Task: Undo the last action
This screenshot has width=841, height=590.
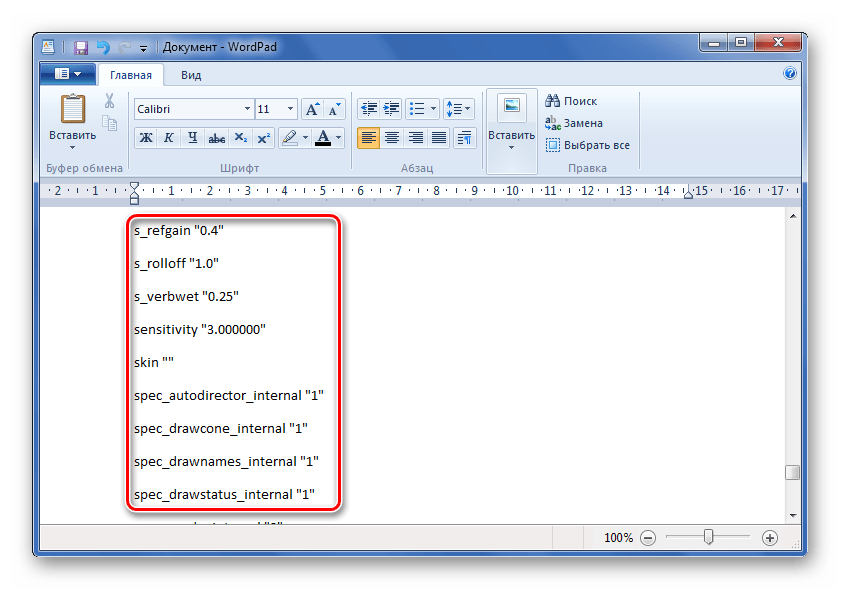Action: click(102, 47)
